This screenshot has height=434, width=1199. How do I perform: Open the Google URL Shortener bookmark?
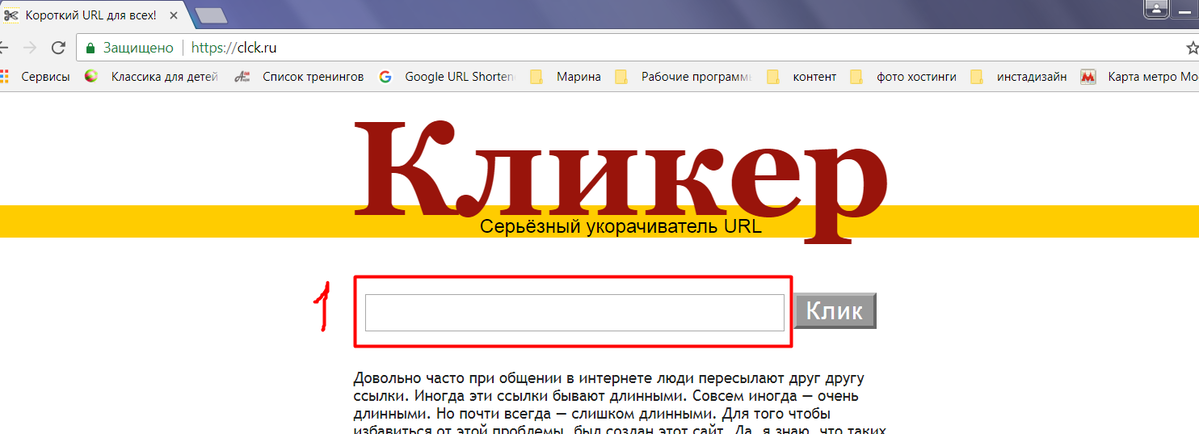click(448, 76)
